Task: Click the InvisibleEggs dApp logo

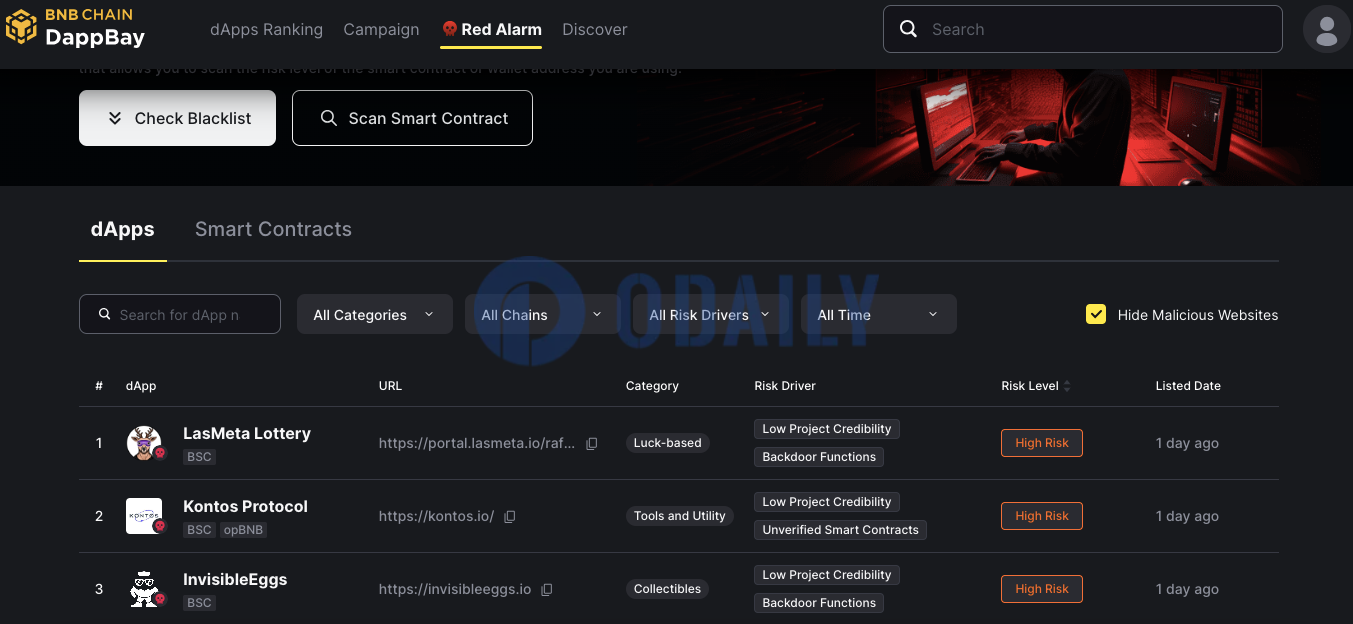Action: pyautogui.click(x=145, y=589)
